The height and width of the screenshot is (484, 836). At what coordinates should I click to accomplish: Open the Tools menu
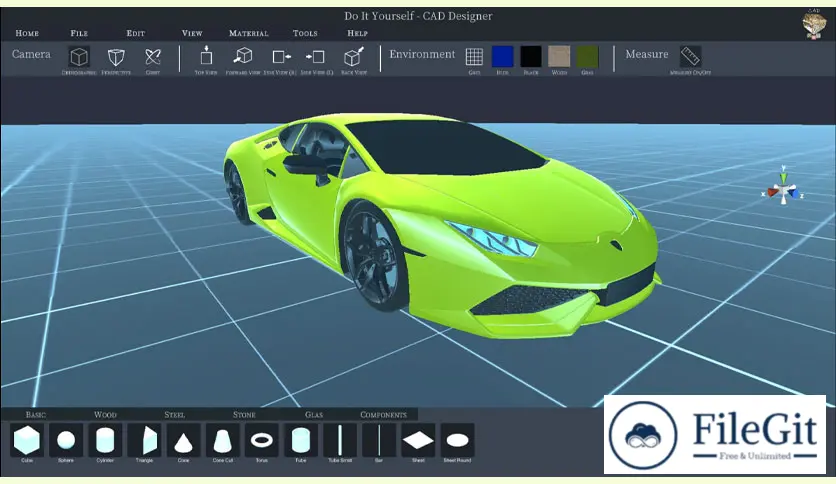305,33
